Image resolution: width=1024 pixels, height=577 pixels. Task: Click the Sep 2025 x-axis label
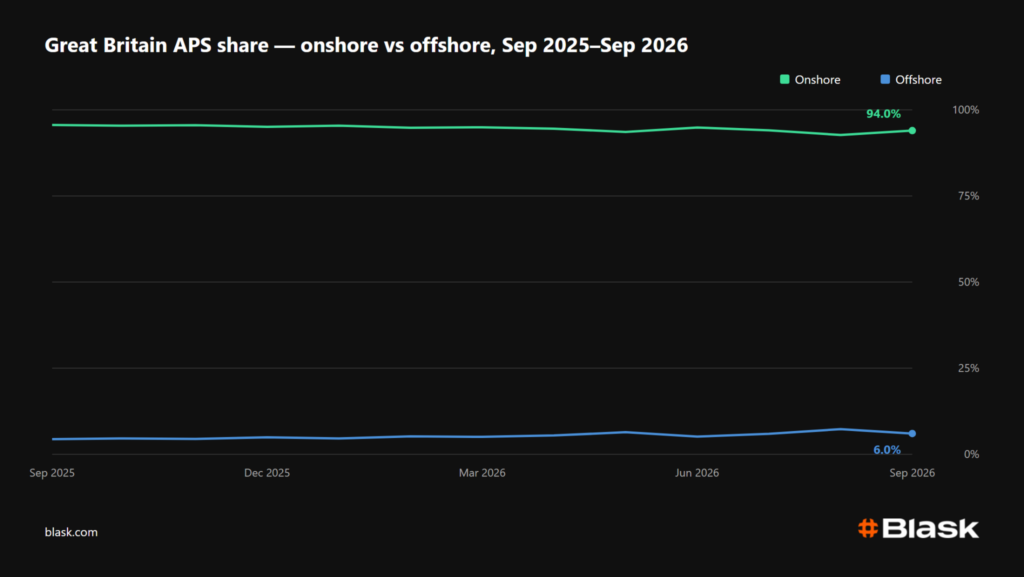coord(52,473)
